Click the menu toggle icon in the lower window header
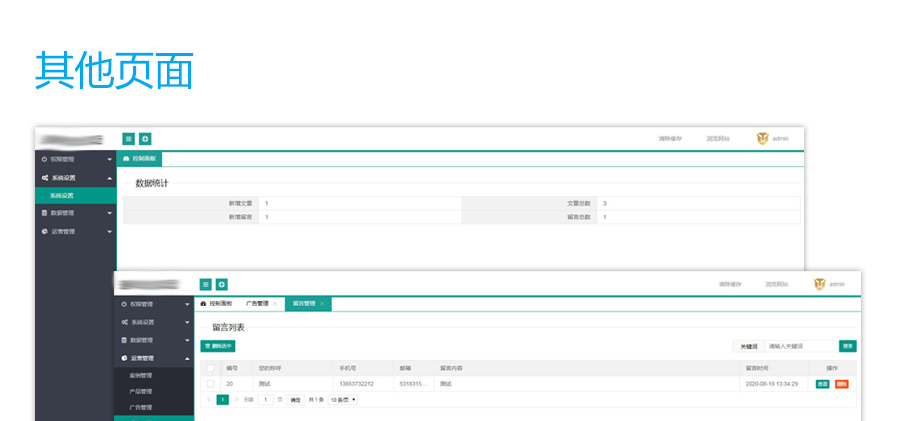 pos(206,284)
